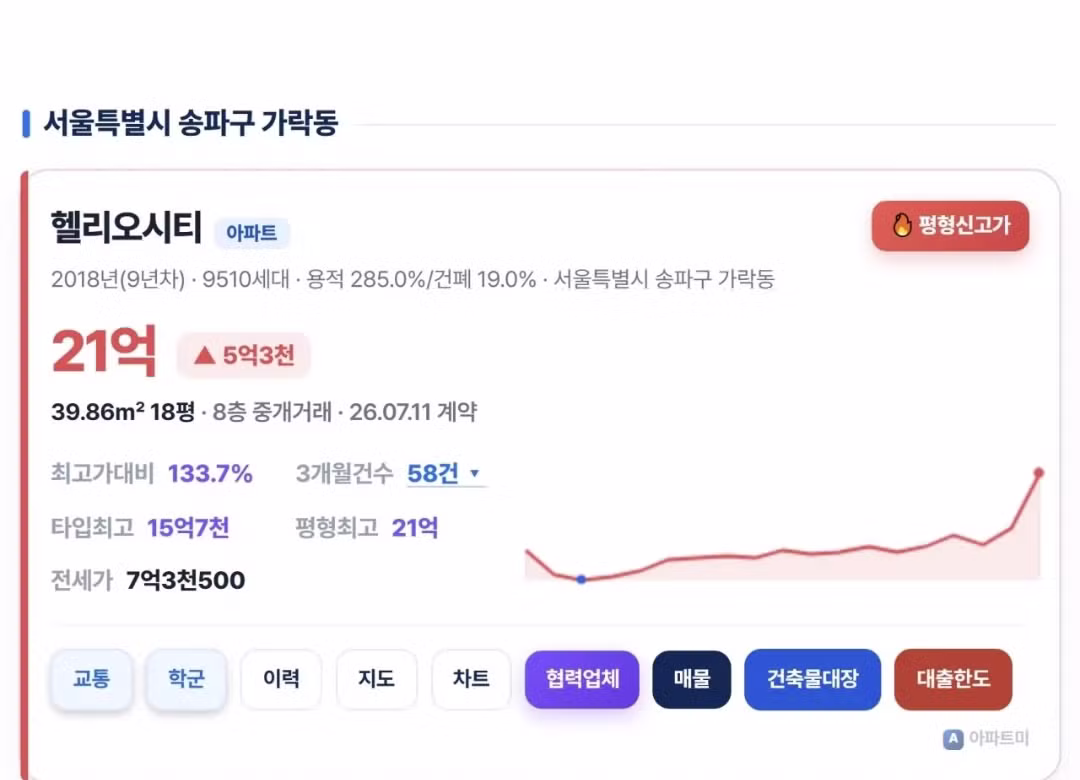Click the price trend line chart
The image size is (1080, 780).
point(782,525)
